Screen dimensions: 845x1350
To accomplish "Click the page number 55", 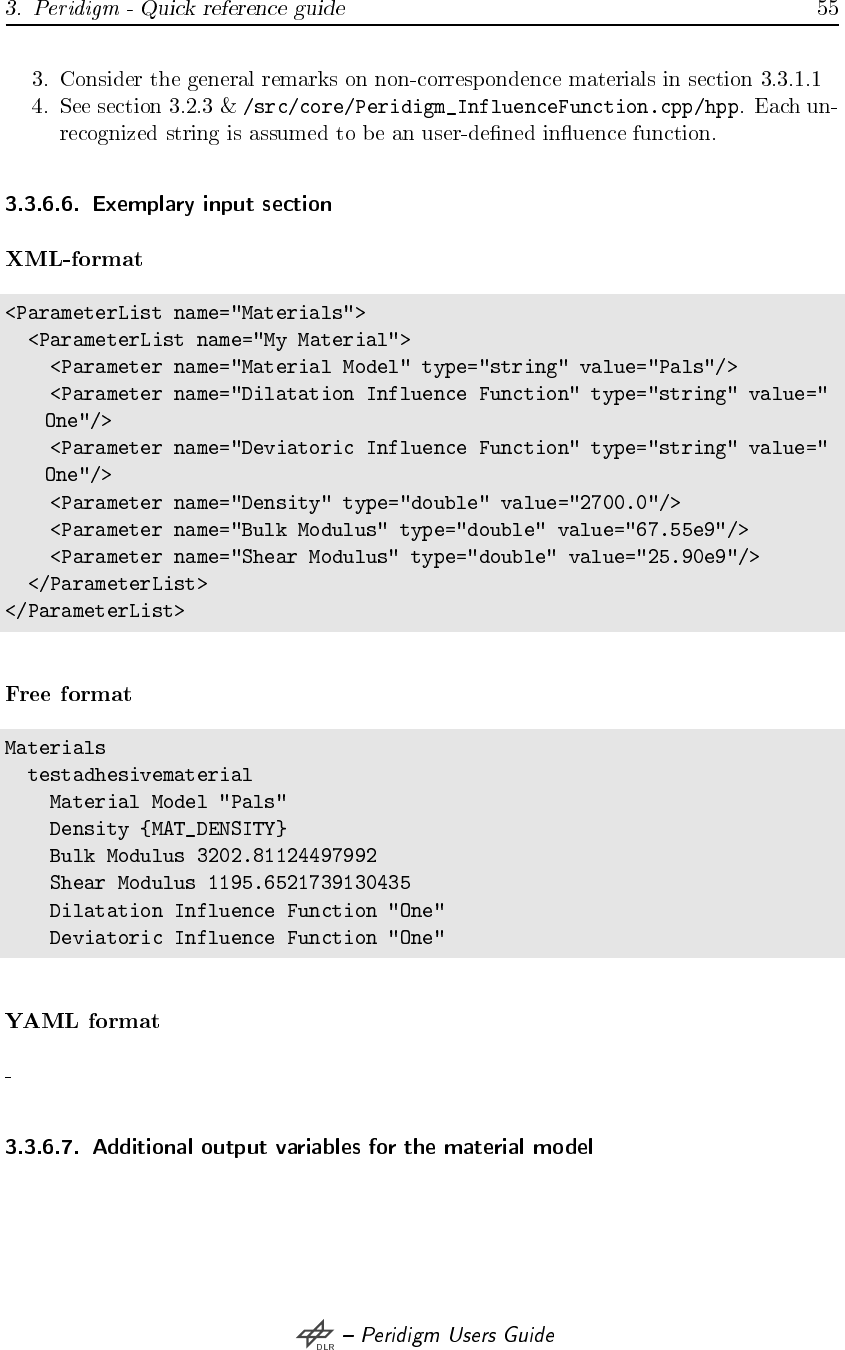I will click(827, 10).
